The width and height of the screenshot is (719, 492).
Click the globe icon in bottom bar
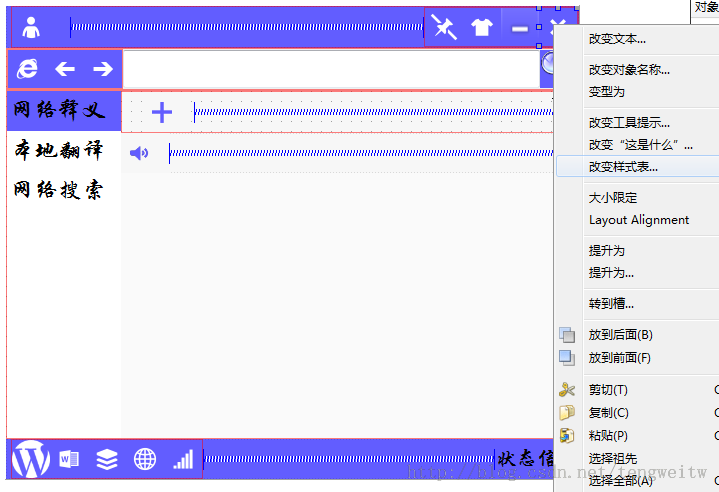[x=145, y=459]
